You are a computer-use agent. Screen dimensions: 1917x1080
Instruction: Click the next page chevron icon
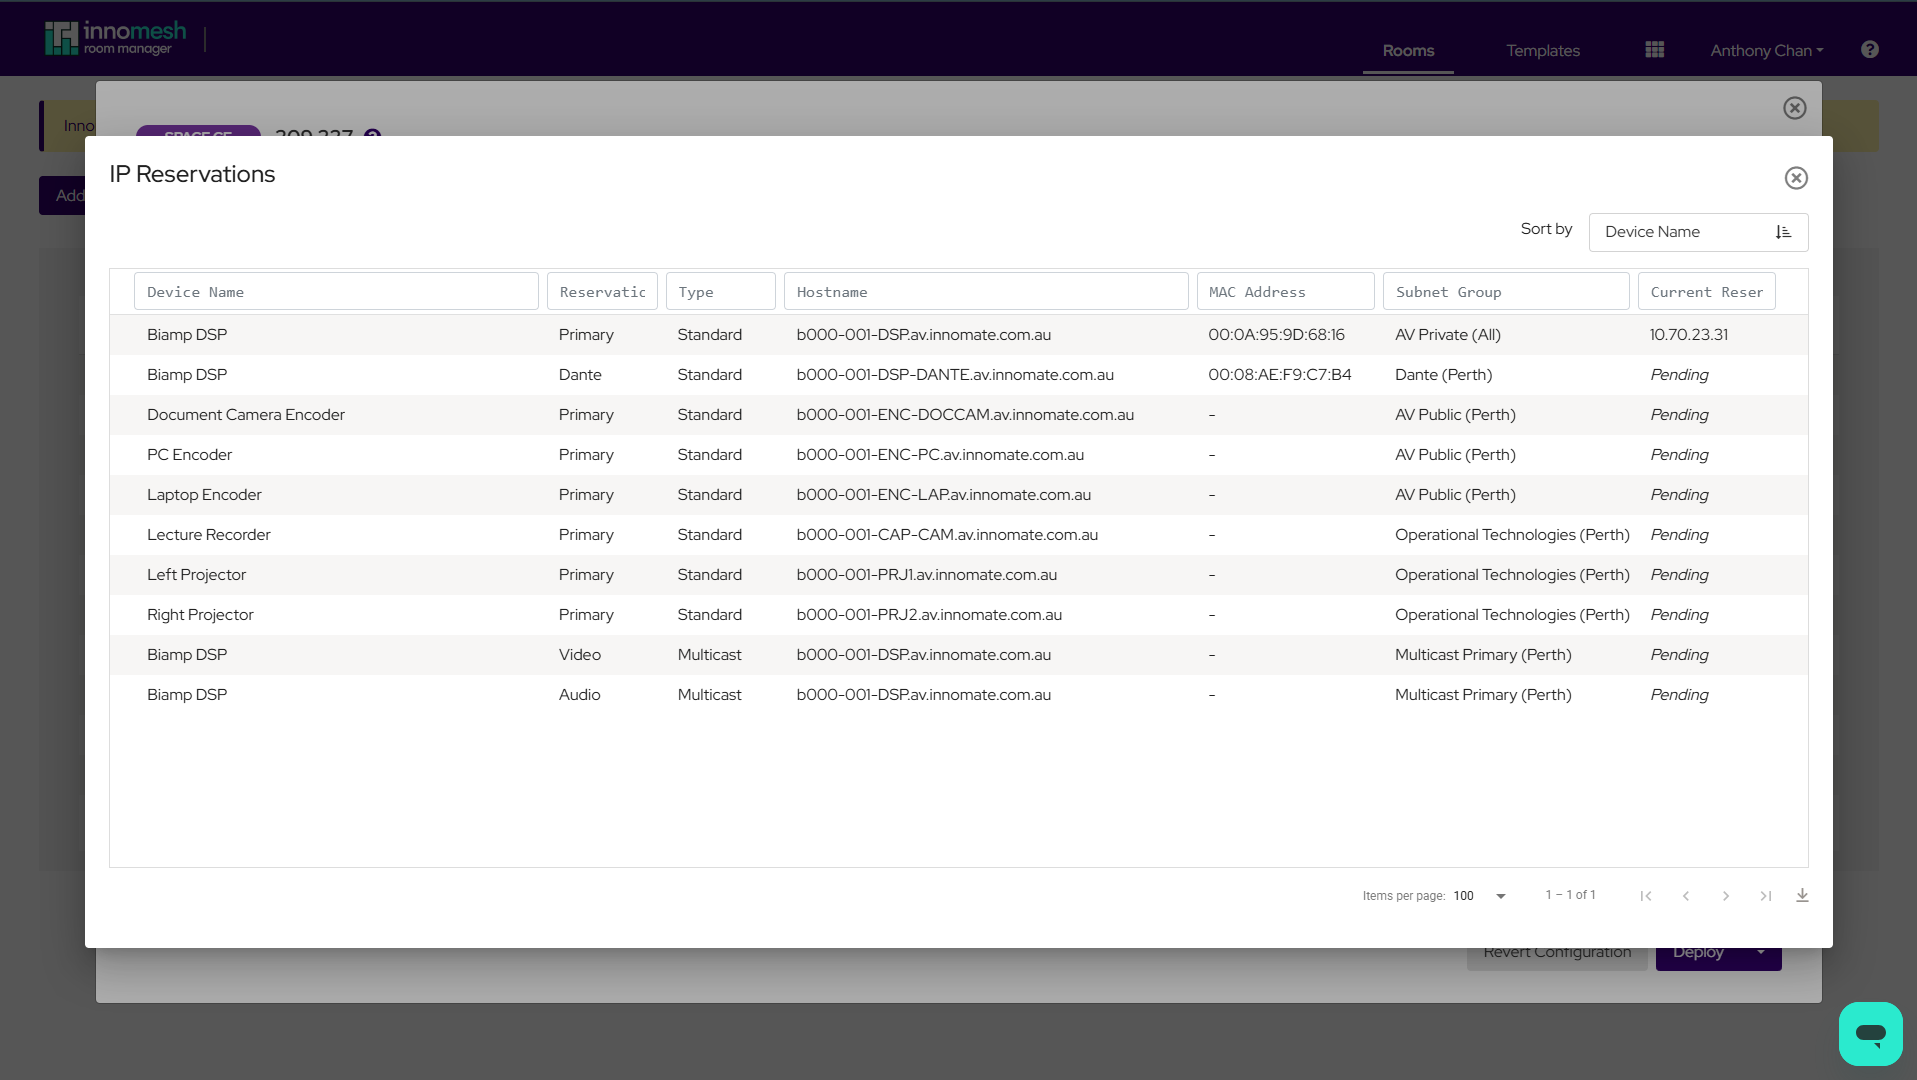pyautogui.click(x=1726, y=896)
